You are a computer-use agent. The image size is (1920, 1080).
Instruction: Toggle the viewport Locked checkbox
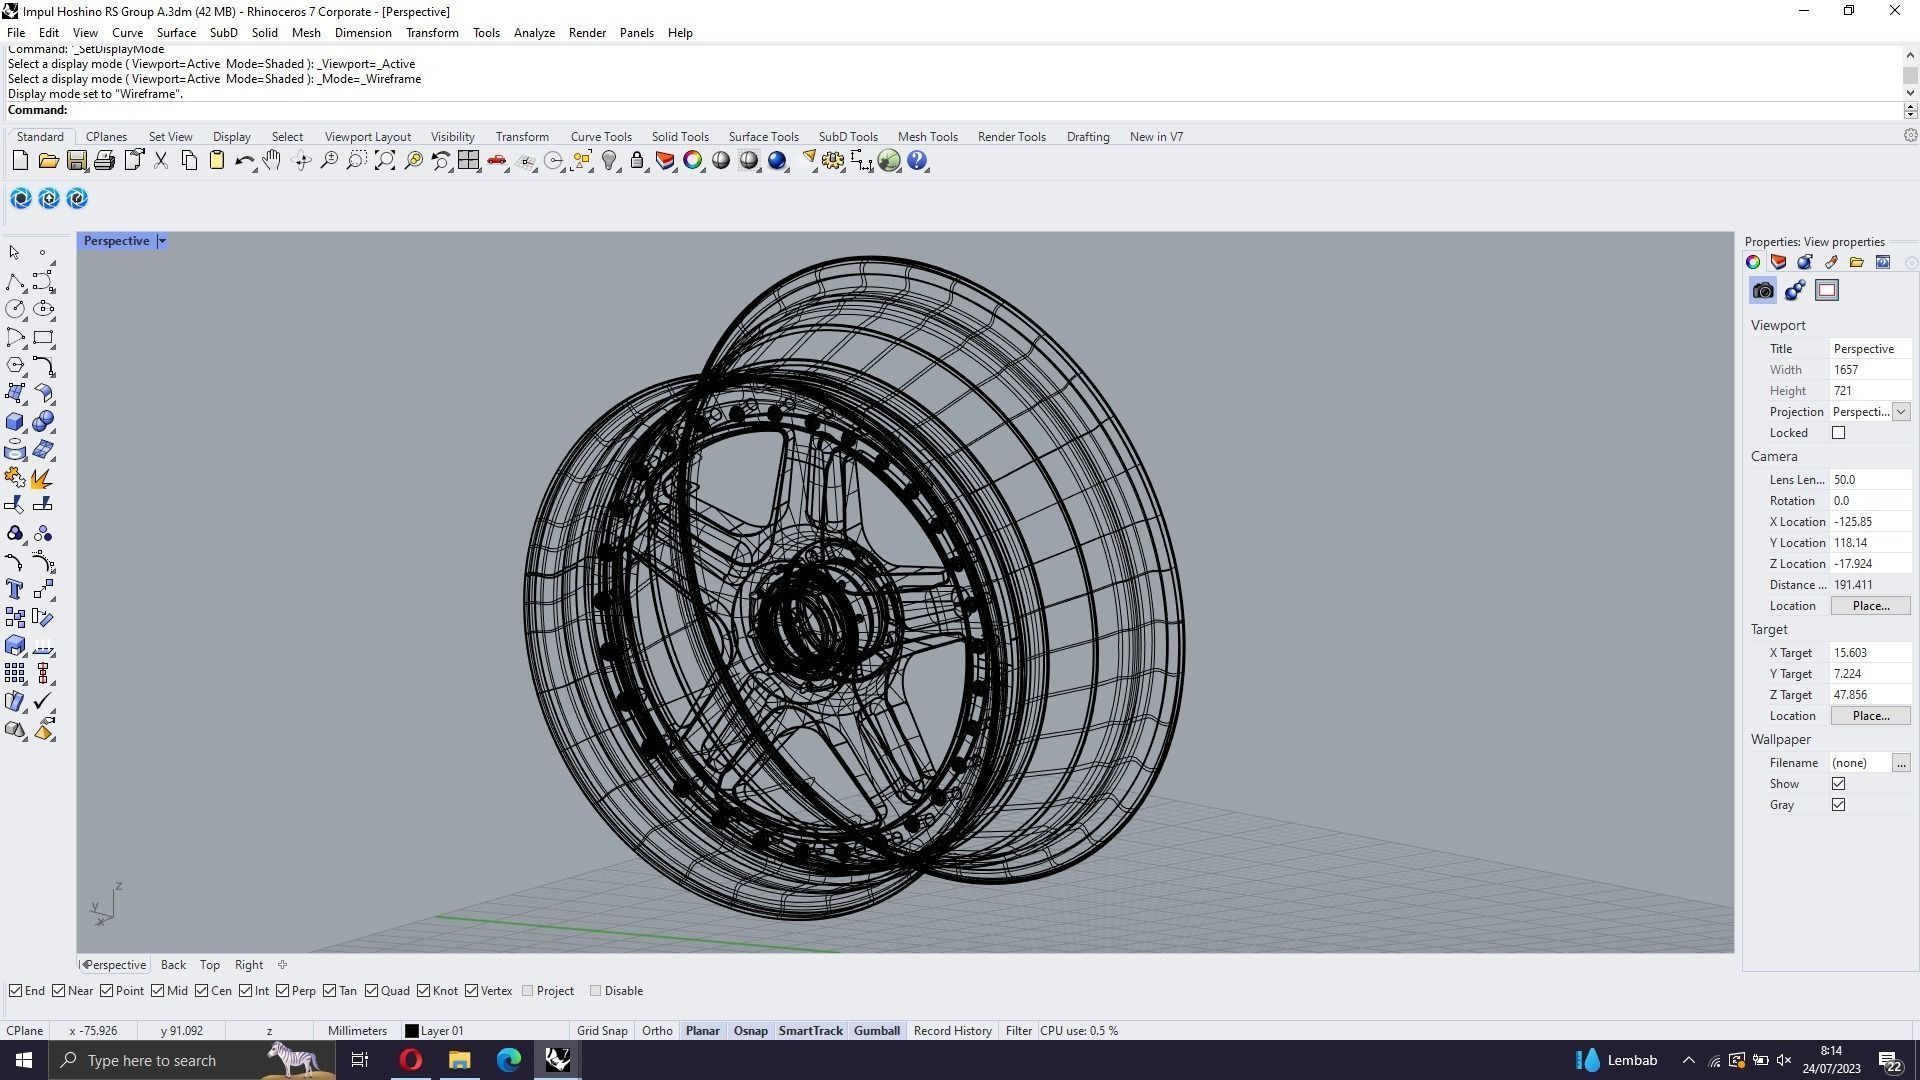[1838, 433]
